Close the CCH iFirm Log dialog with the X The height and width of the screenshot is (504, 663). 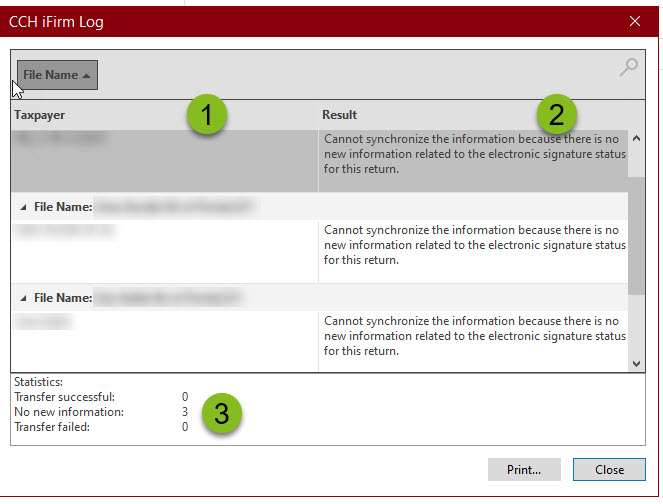pos(635,21)
